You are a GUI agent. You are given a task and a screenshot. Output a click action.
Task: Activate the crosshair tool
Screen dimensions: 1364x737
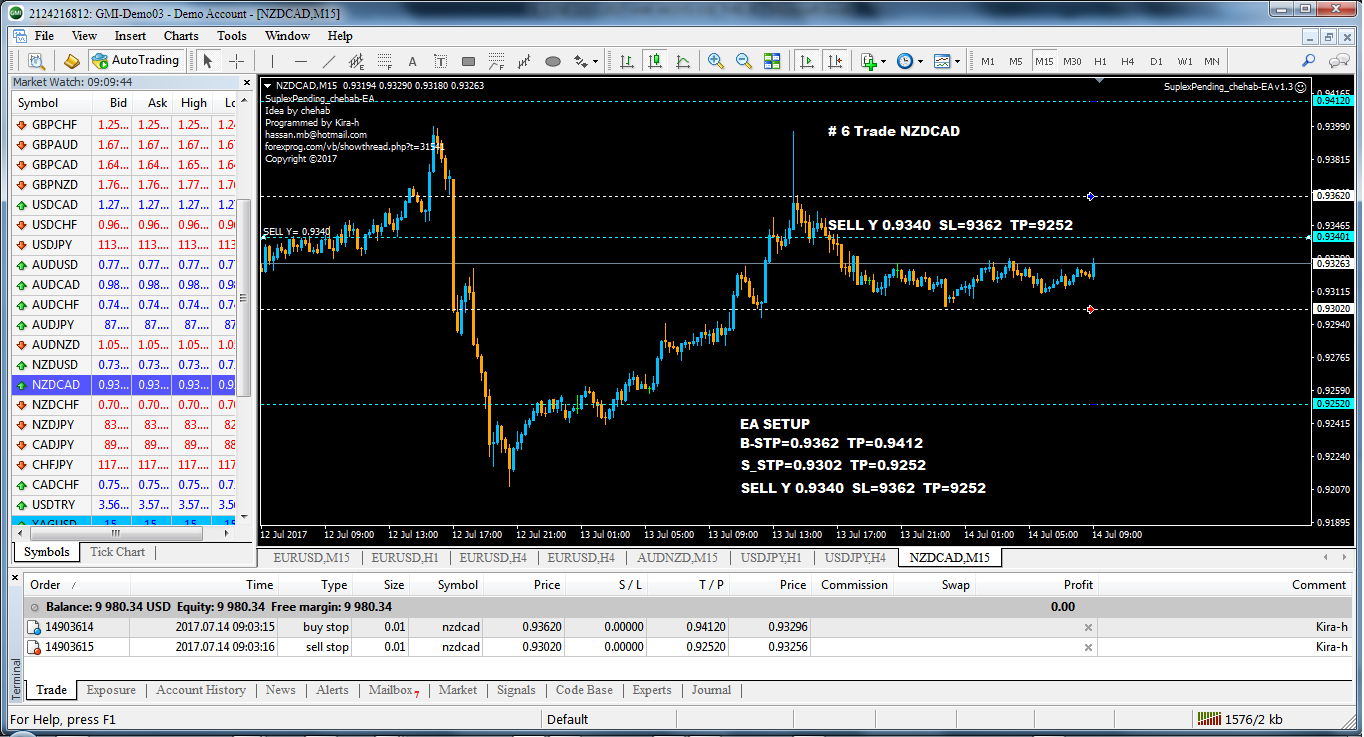(236, 61)
